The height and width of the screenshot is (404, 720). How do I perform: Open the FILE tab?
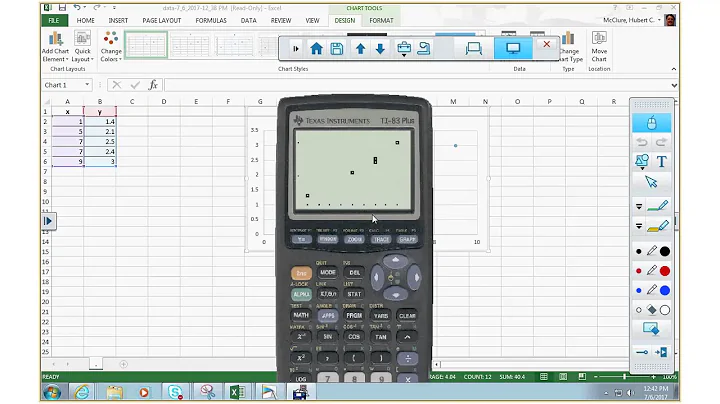pyautogui.click(x=54, y=21)
